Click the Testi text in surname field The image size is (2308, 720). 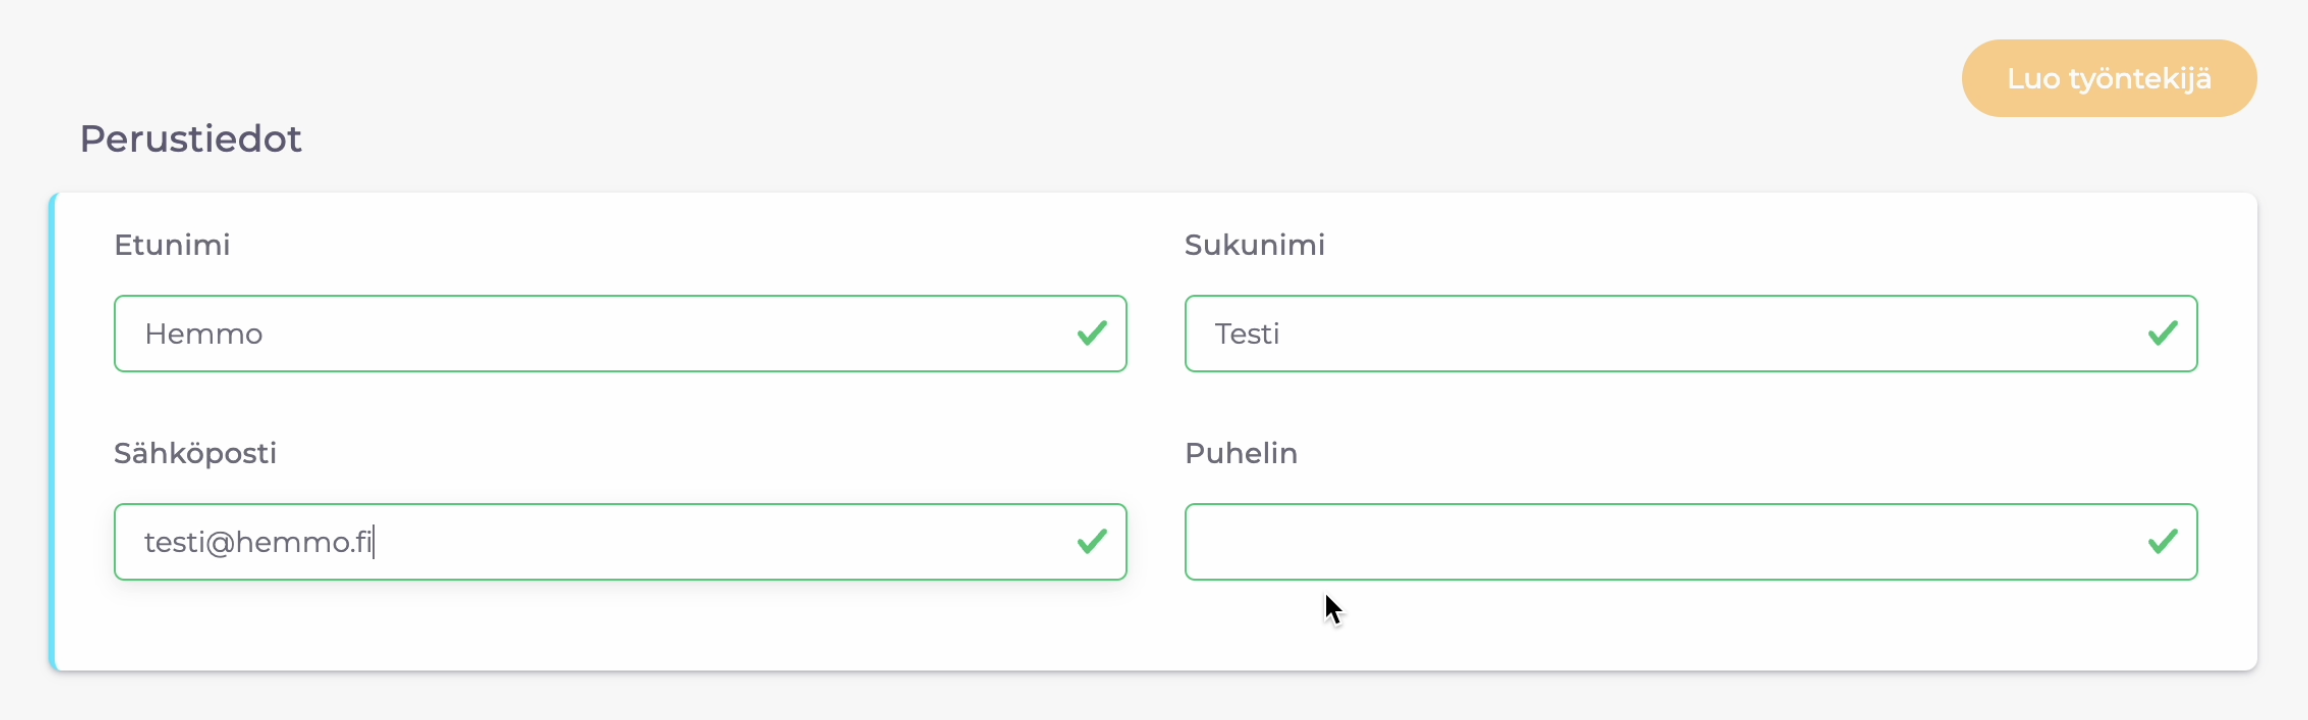1247,334
